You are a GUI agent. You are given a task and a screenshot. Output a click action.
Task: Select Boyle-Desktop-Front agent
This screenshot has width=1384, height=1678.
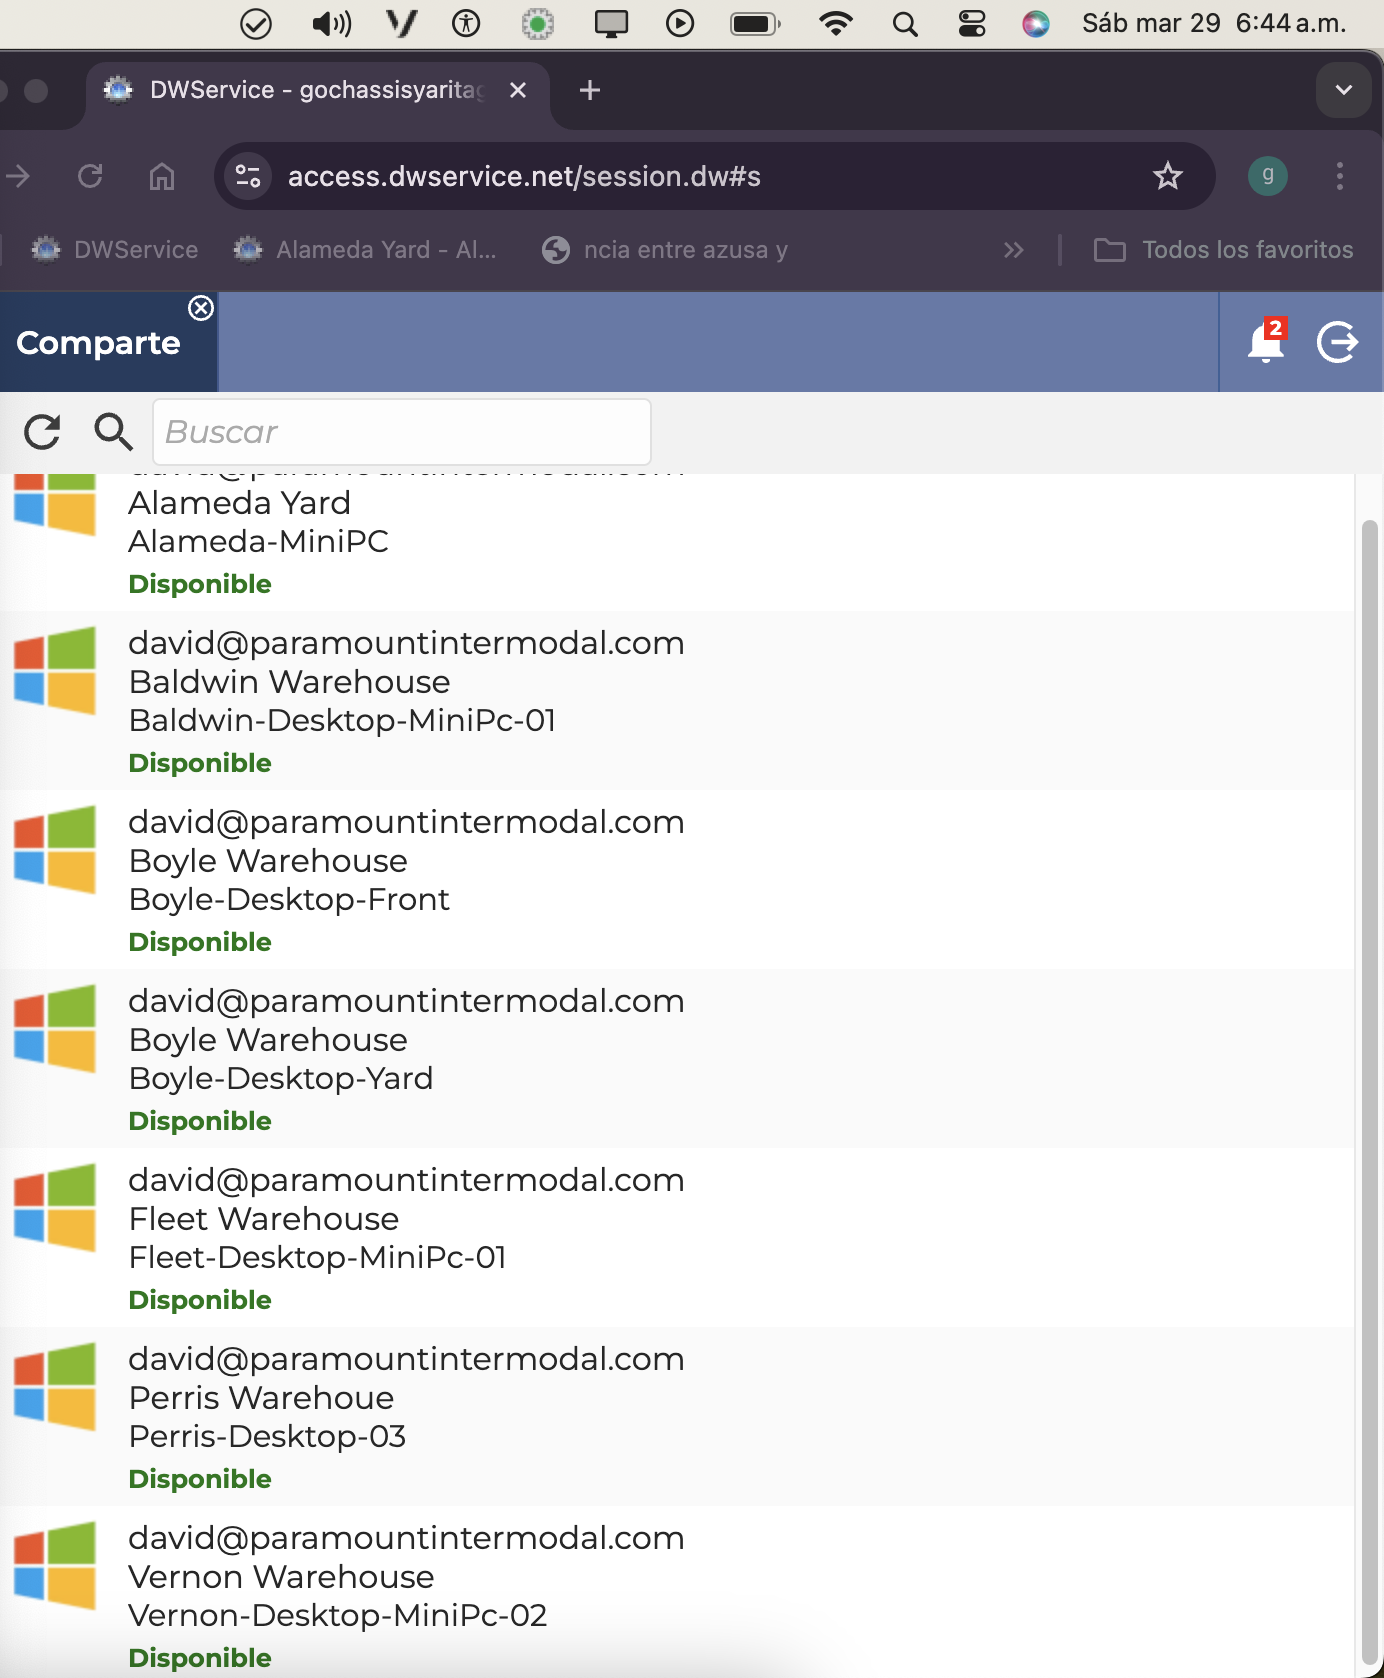676,879
